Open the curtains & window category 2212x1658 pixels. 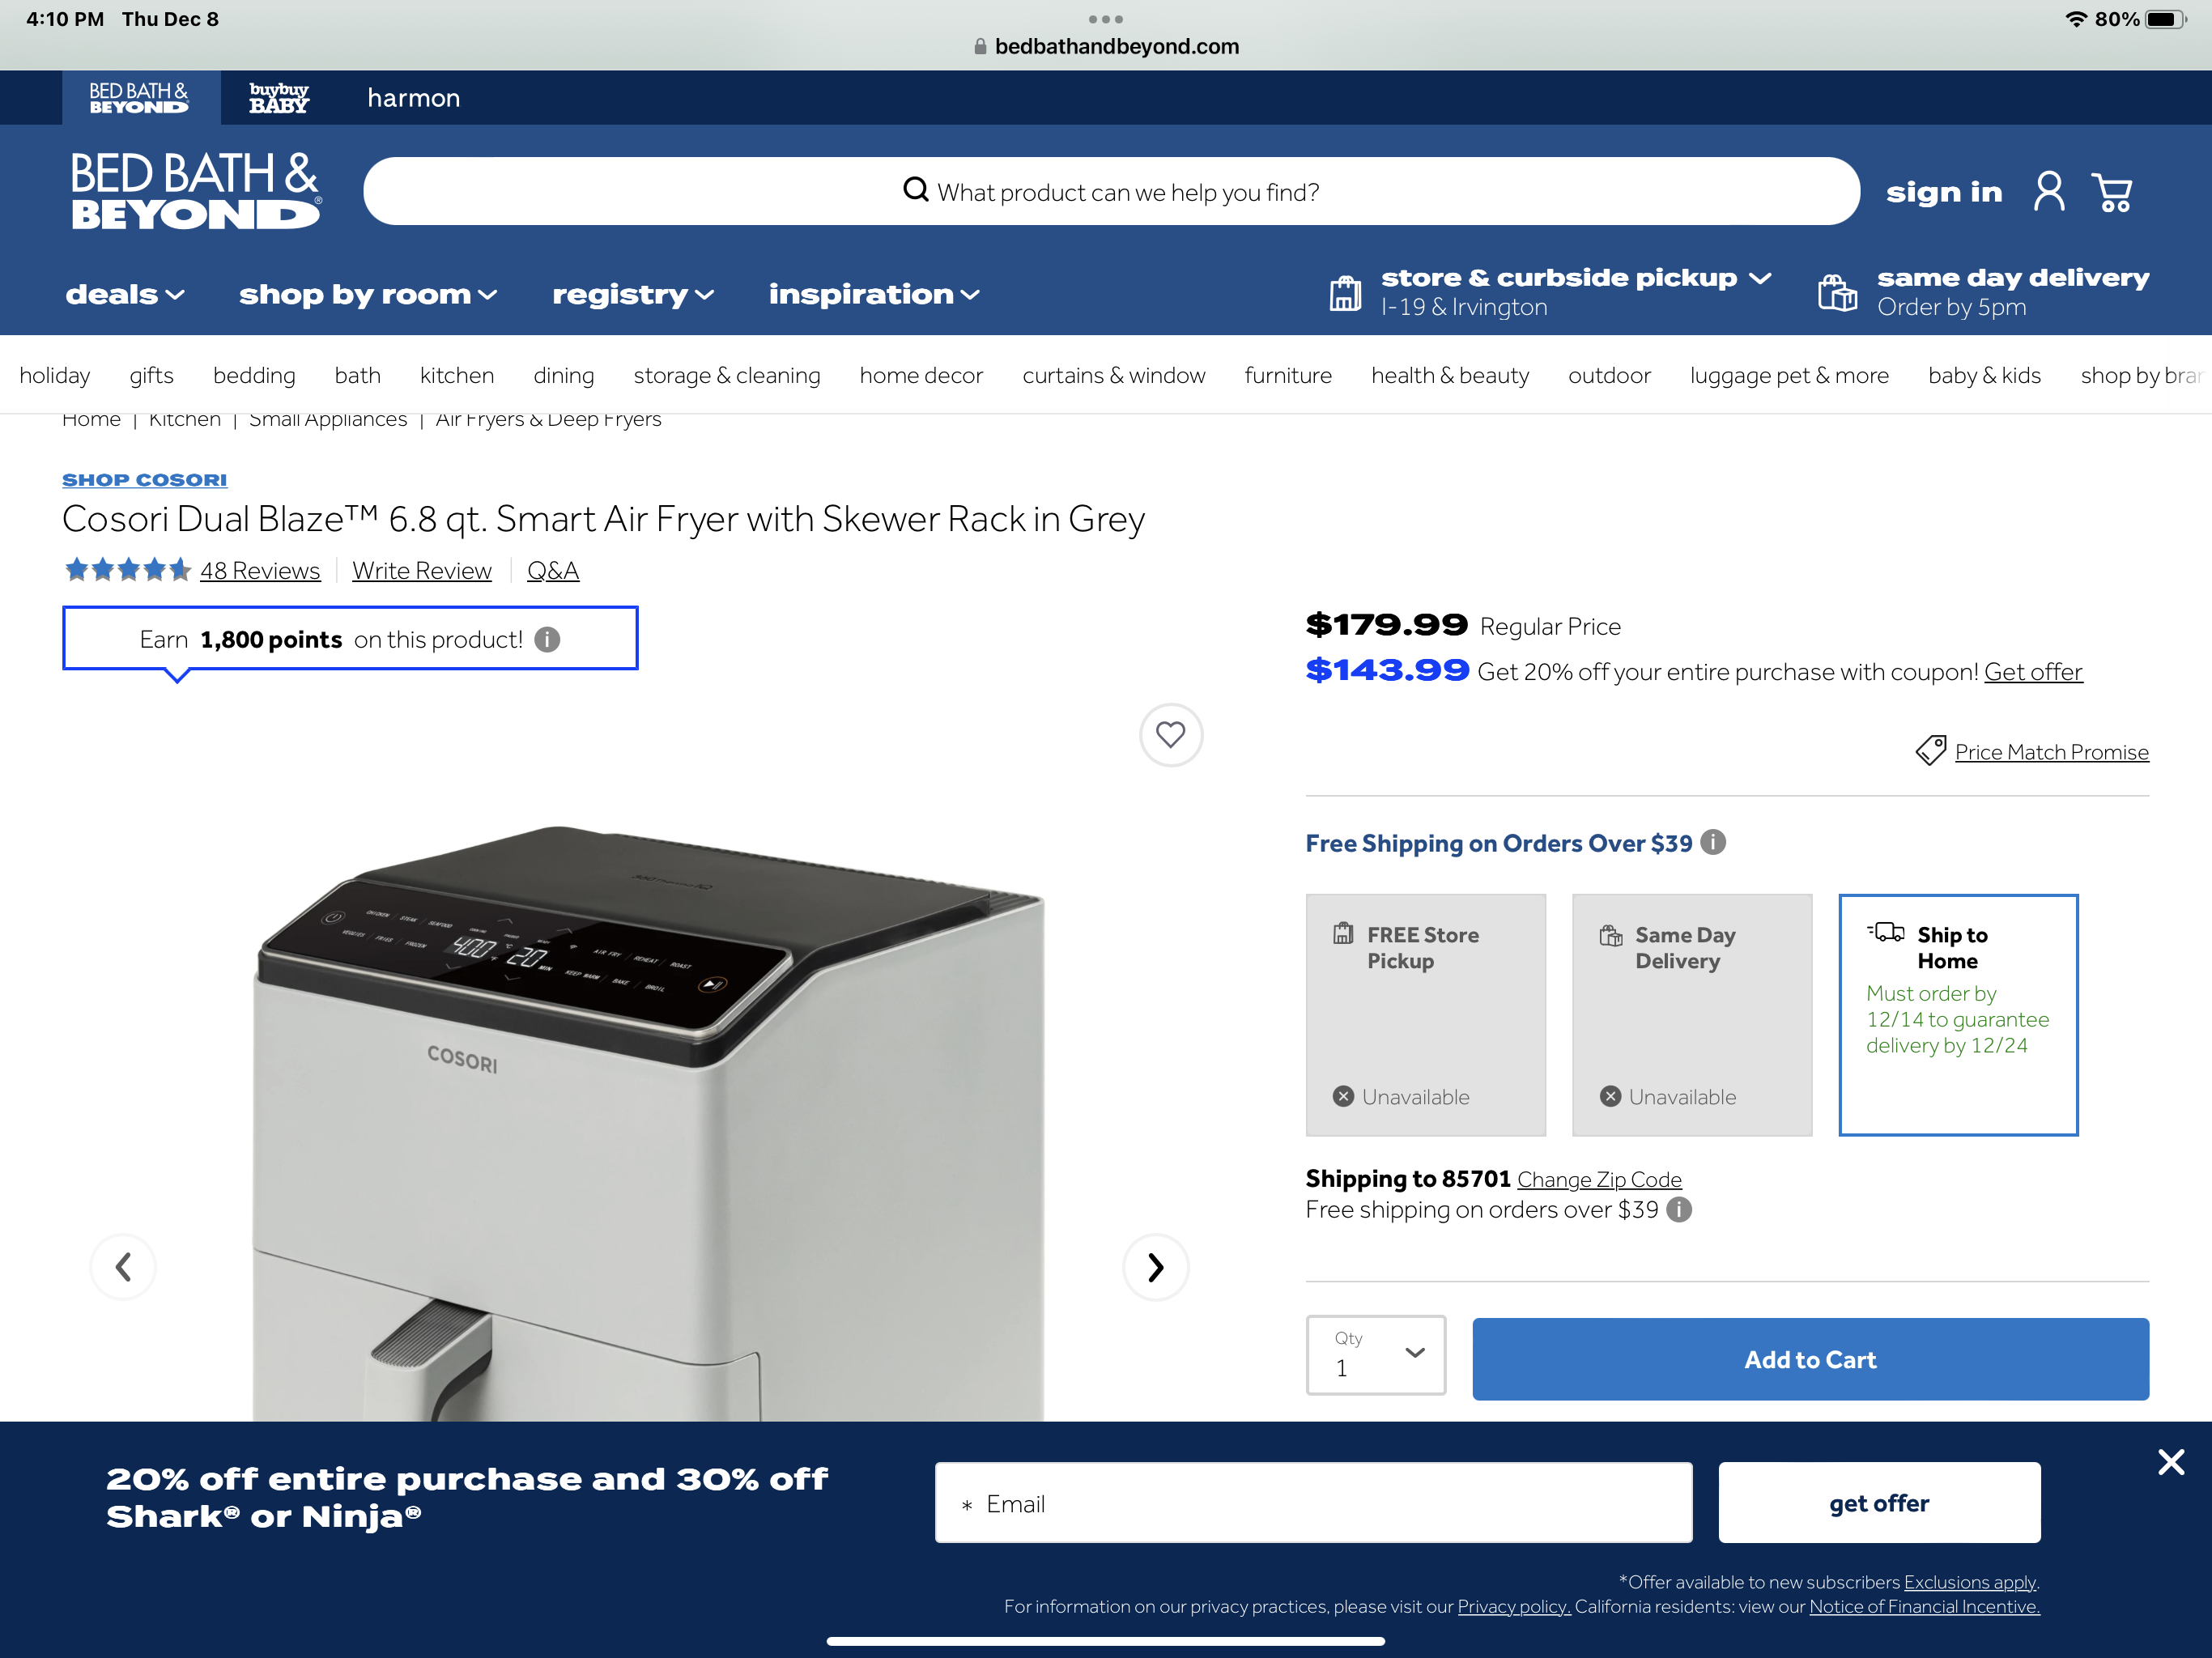[x=1113, y=375]
